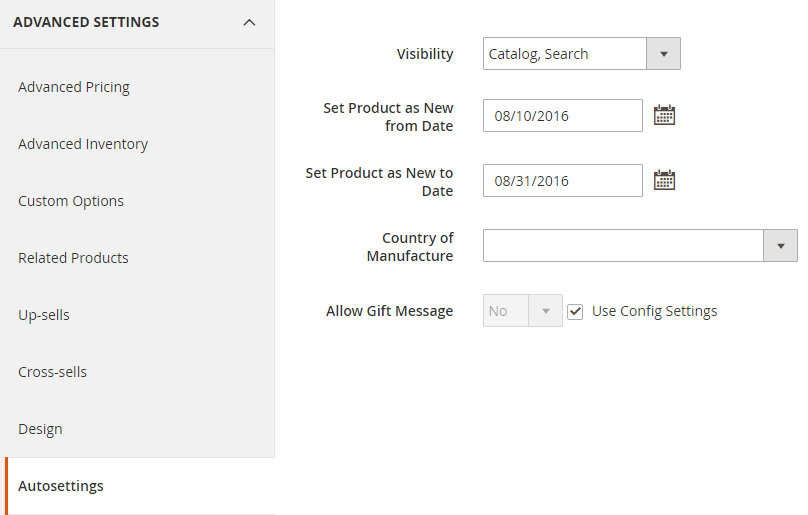Open the Visibility dropdown
This screenshot has height=515, width=808.
pos(581,54)
